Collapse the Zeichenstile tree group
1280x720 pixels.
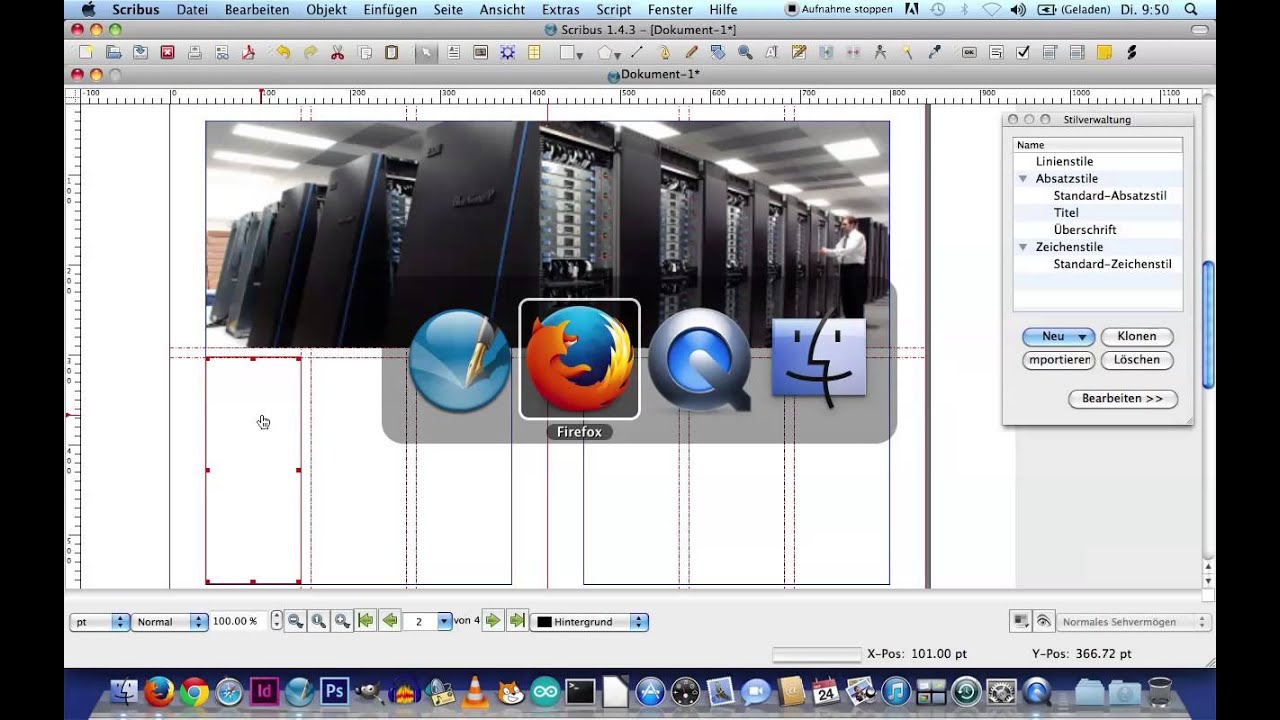(1023, 247)
